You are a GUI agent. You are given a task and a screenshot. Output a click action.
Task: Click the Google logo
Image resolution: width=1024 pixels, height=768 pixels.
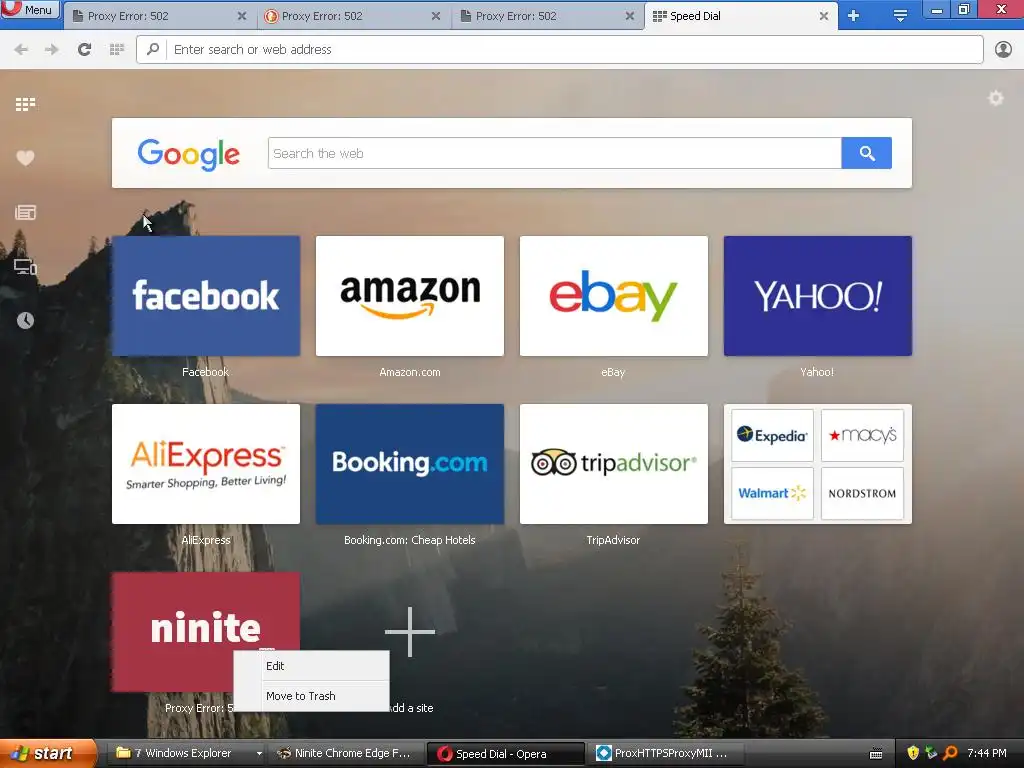pyautogui.click(x=189, y=154)
